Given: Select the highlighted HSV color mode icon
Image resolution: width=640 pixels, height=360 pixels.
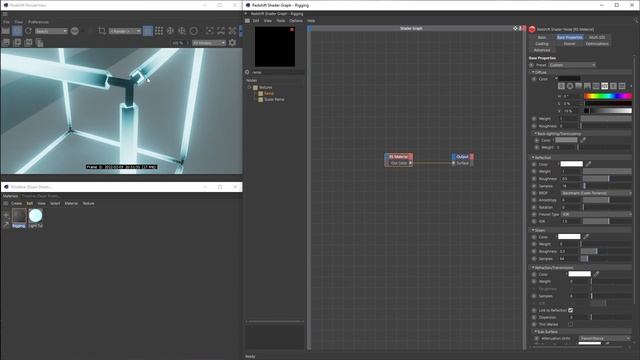Looking at the screenshot, I should (604, 86).
